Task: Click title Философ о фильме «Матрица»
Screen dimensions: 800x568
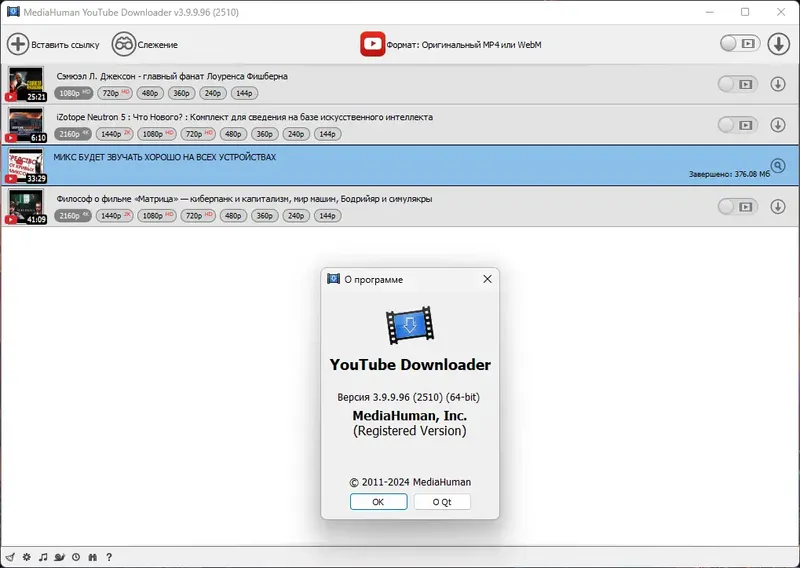Action: pos(244,199)
